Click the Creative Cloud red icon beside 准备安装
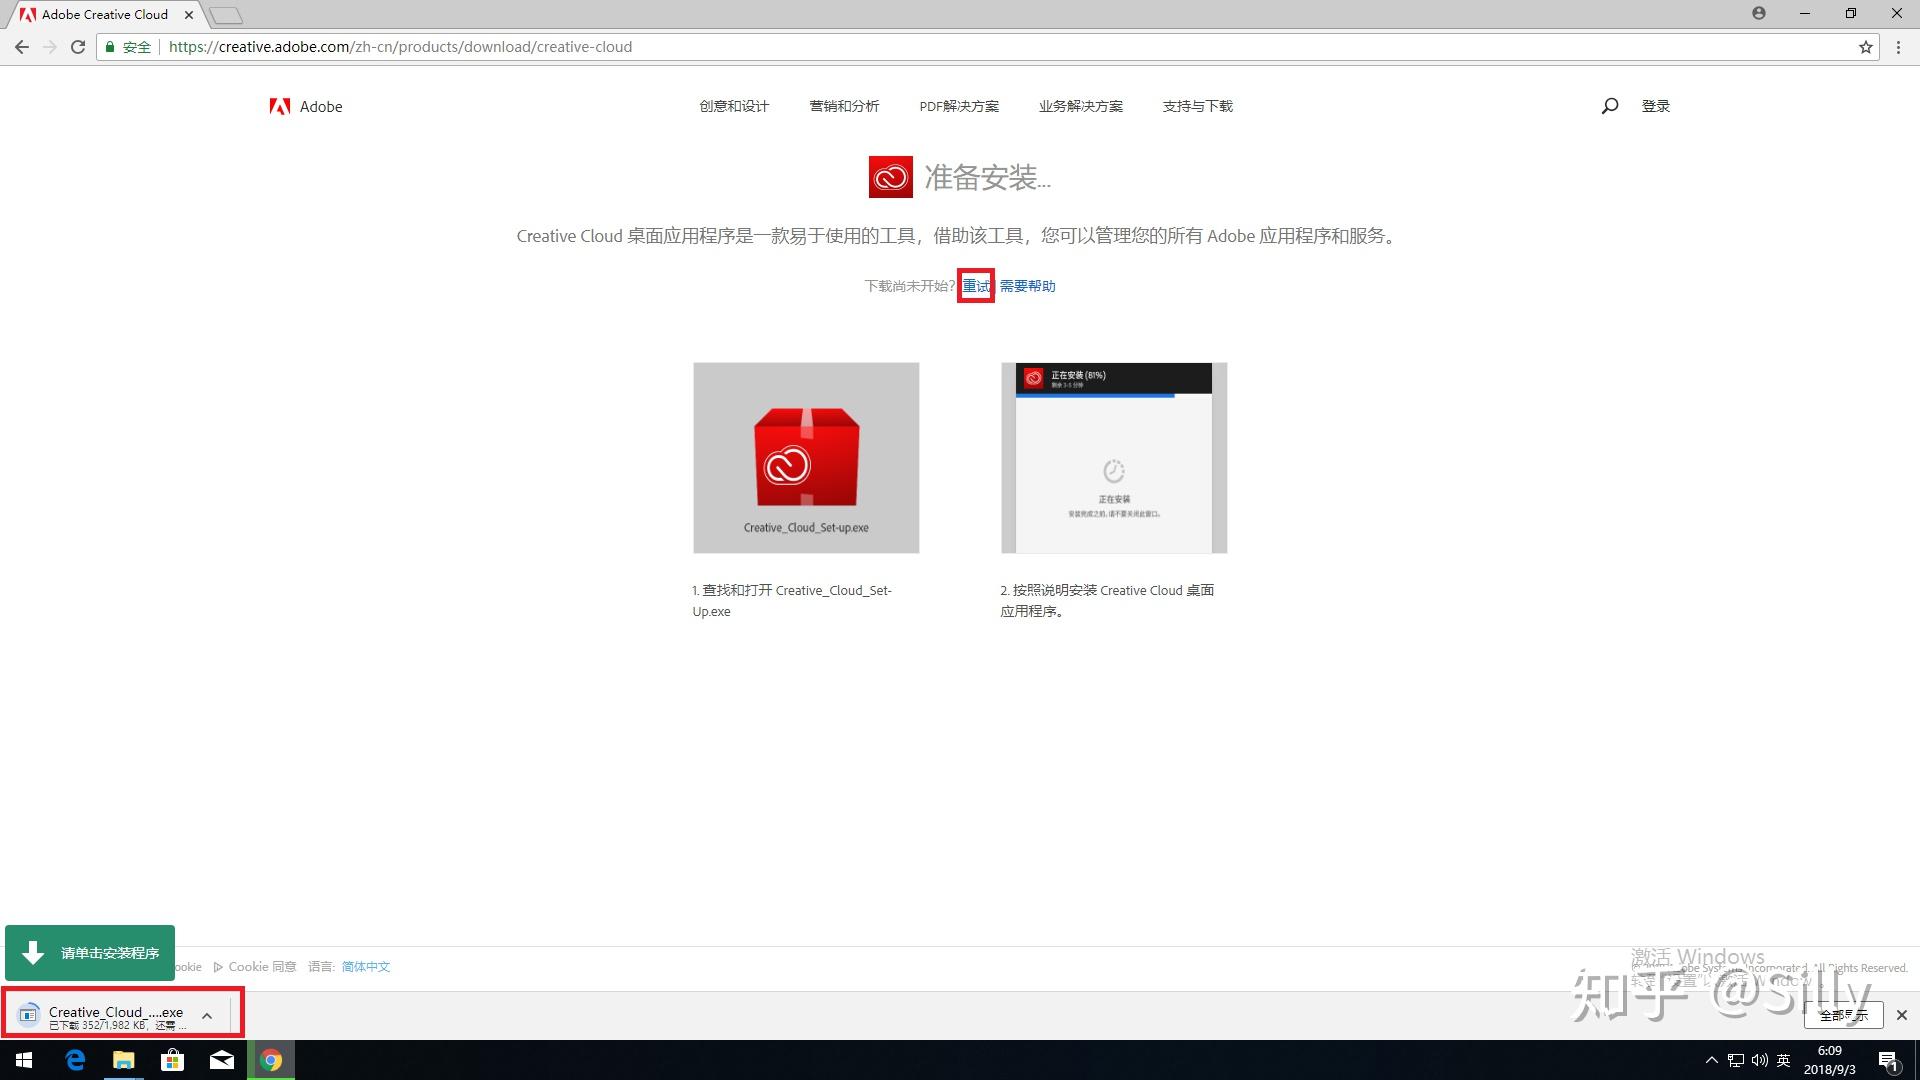Image resolution: width=1920 pixels, height=1080 pixels. pos(890,177)
